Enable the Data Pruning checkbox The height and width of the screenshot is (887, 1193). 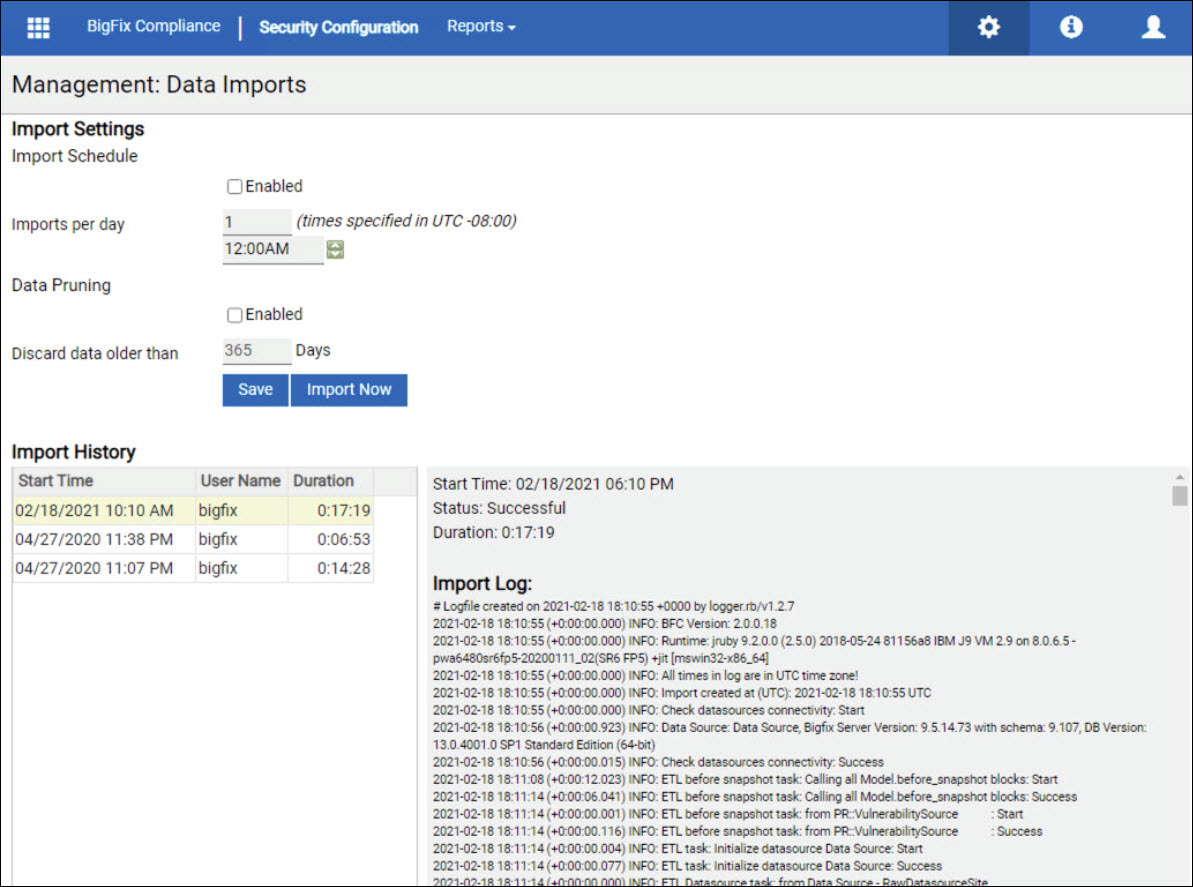click(235, 315)
